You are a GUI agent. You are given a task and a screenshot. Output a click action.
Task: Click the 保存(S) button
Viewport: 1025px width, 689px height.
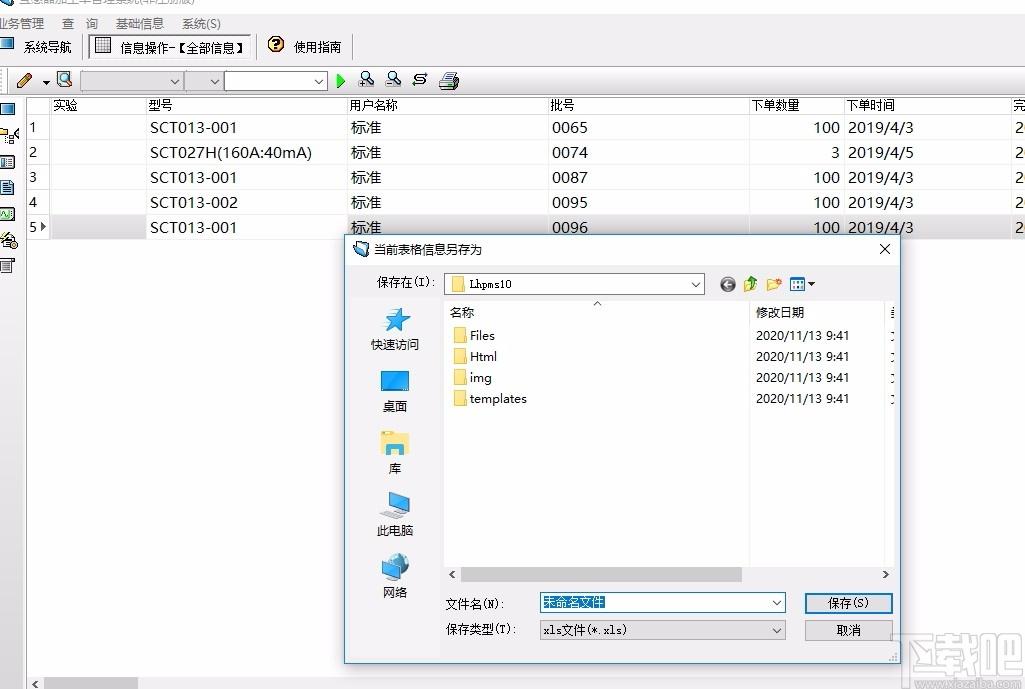pos(848,603)
